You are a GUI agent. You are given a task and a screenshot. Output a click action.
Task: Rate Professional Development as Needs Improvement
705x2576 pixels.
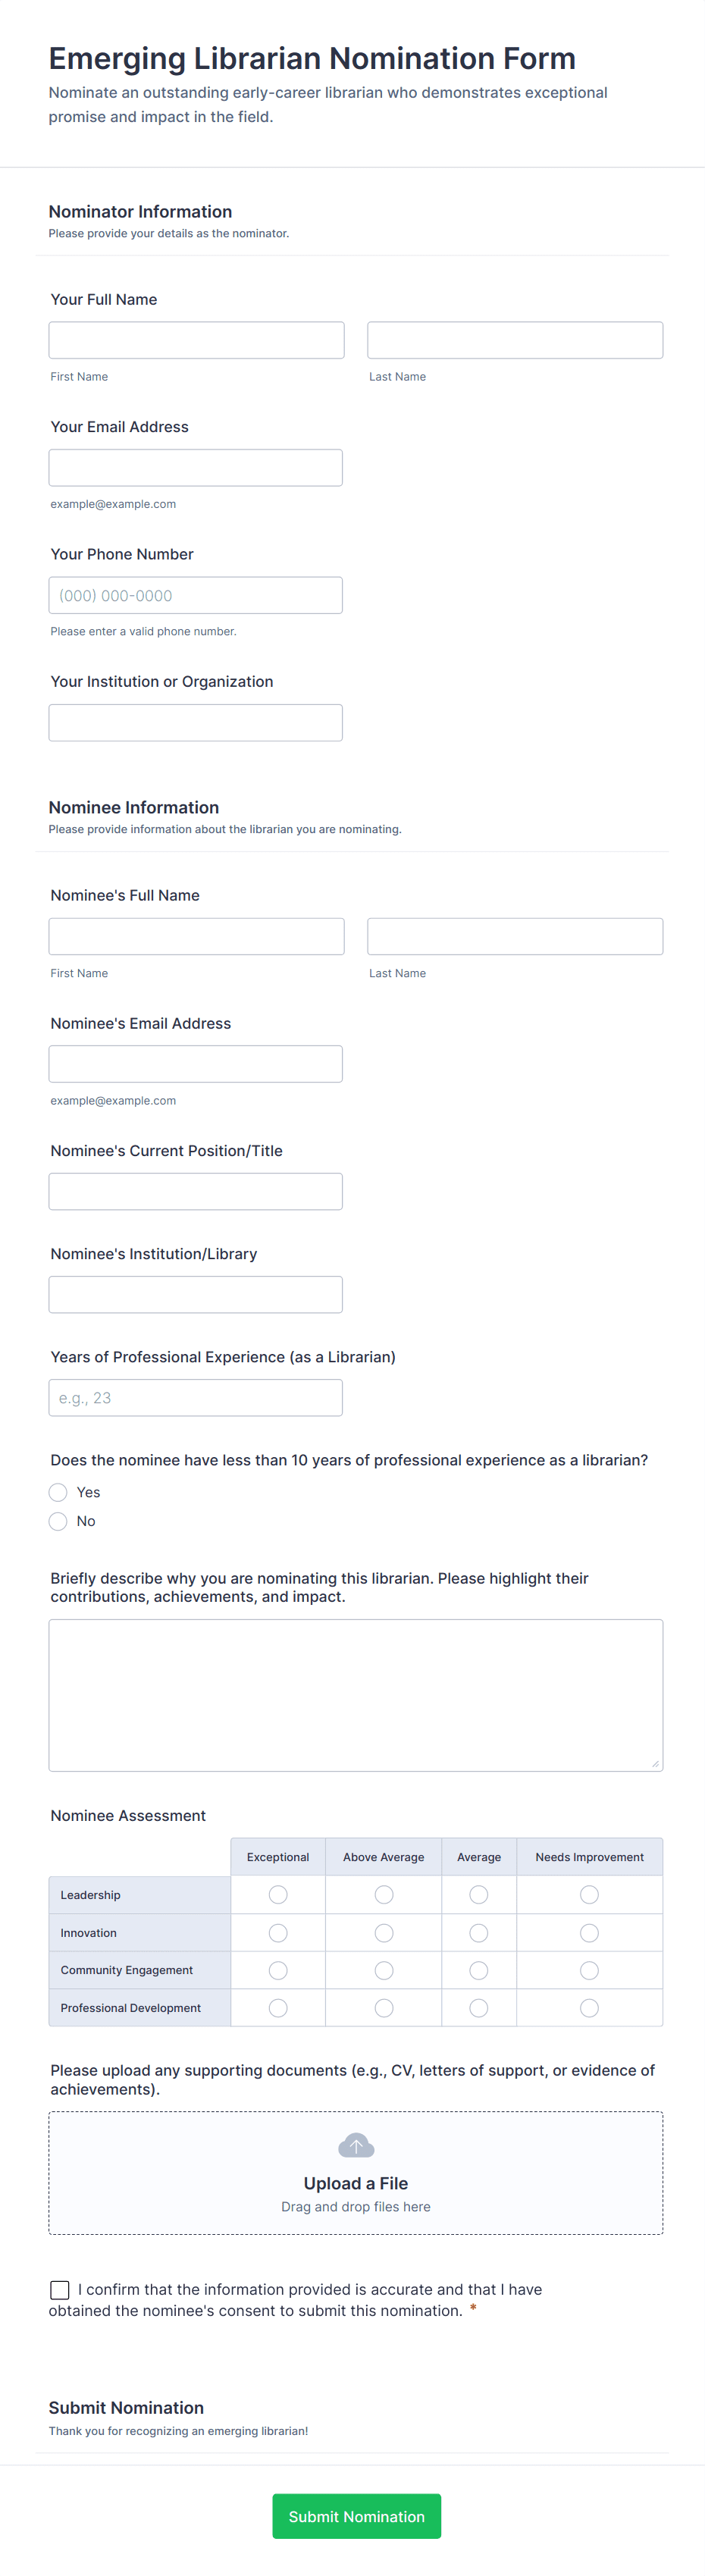589,2007
